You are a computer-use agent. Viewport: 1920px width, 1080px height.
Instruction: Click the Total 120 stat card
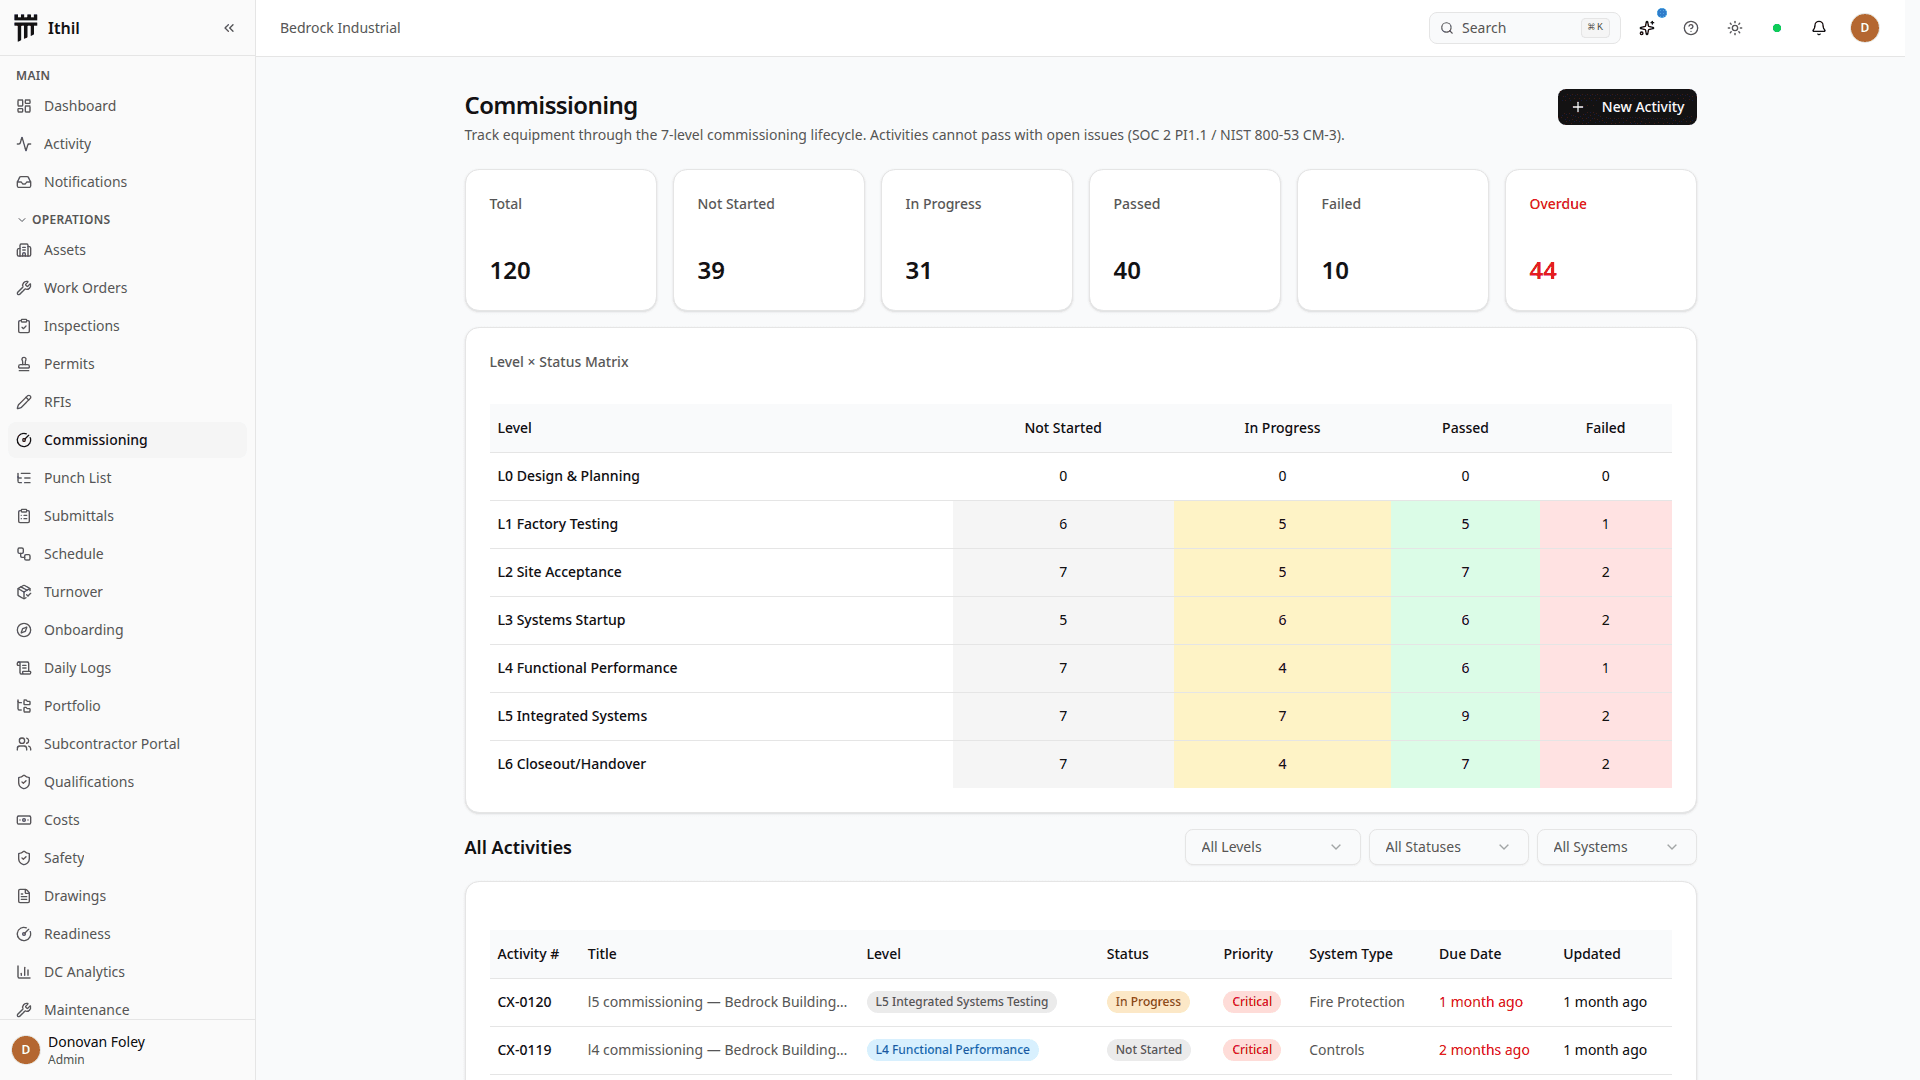pos(560,240)
